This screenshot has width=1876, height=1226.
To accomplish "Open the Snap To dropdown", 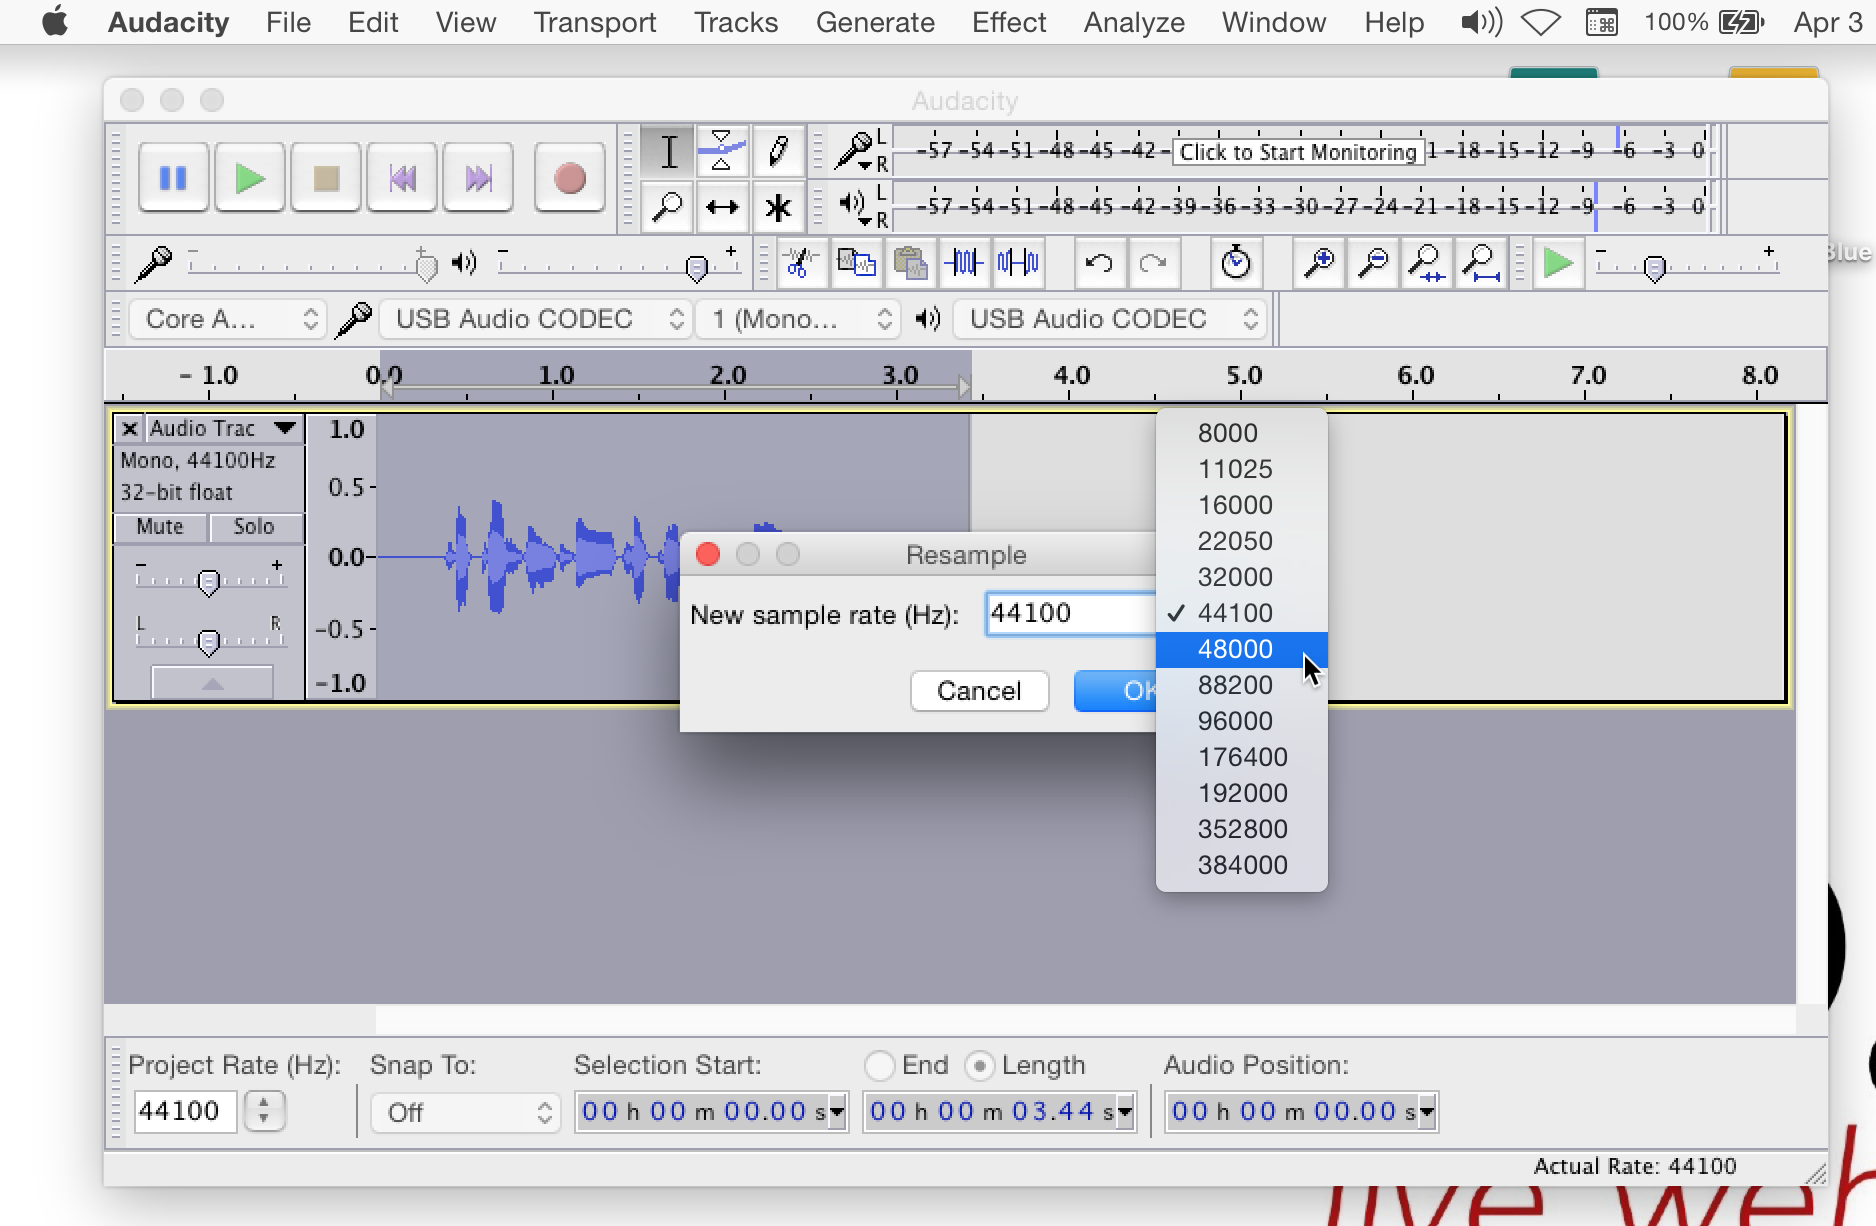I will [x=465, y=1111].
